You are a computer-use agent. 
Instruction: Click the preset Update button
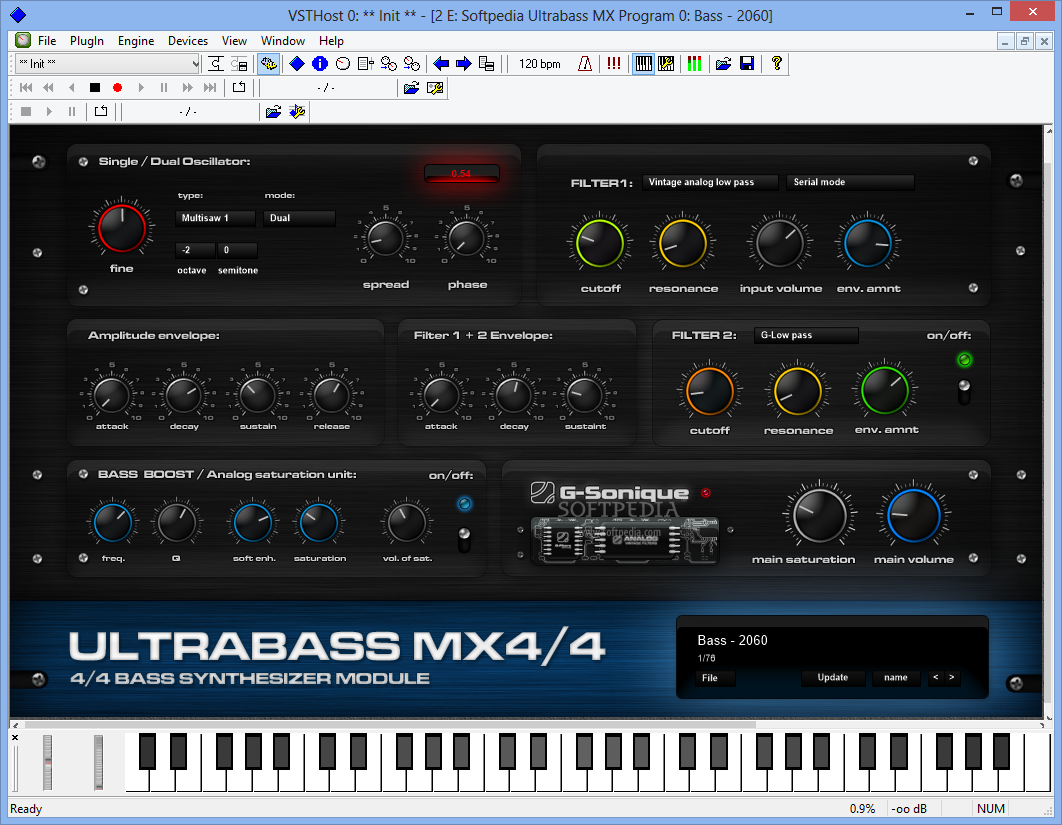click(x=832, y=677)
